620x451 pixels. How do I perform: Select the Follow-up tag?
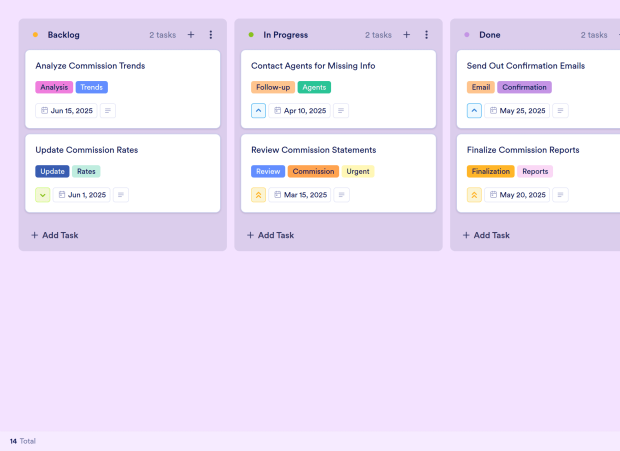pos(273,87)
